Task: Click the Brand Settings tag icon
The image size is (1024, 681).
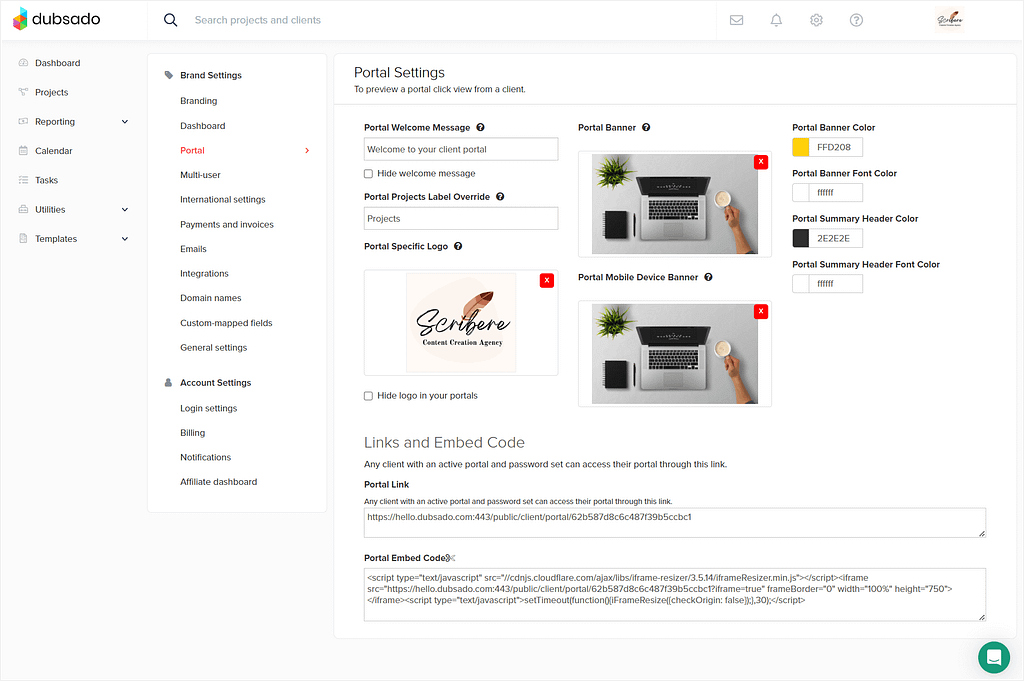Action: (168, 75)
